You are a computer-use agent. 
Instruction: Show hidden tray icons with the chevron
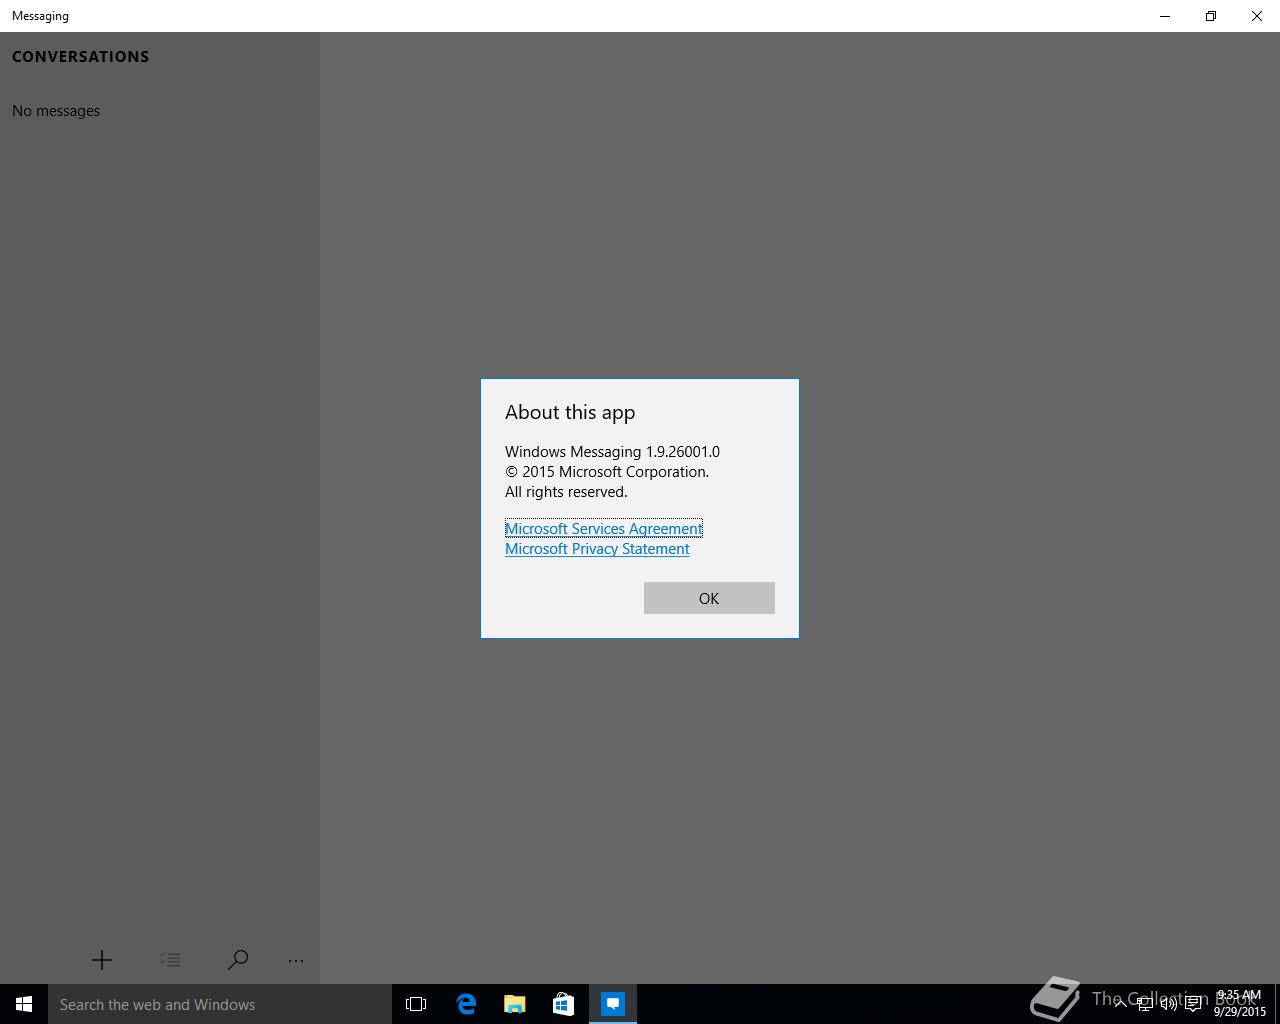(1120, 1004)
